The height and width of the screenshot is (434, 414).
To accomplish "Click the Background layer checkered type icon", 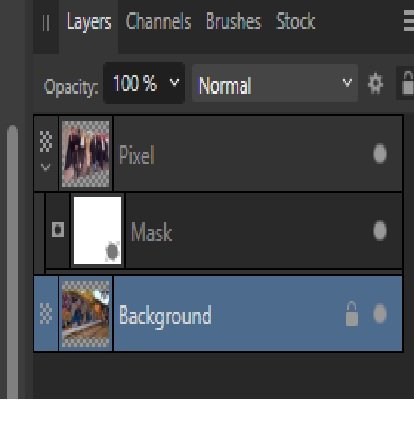I will coord(46,313).
